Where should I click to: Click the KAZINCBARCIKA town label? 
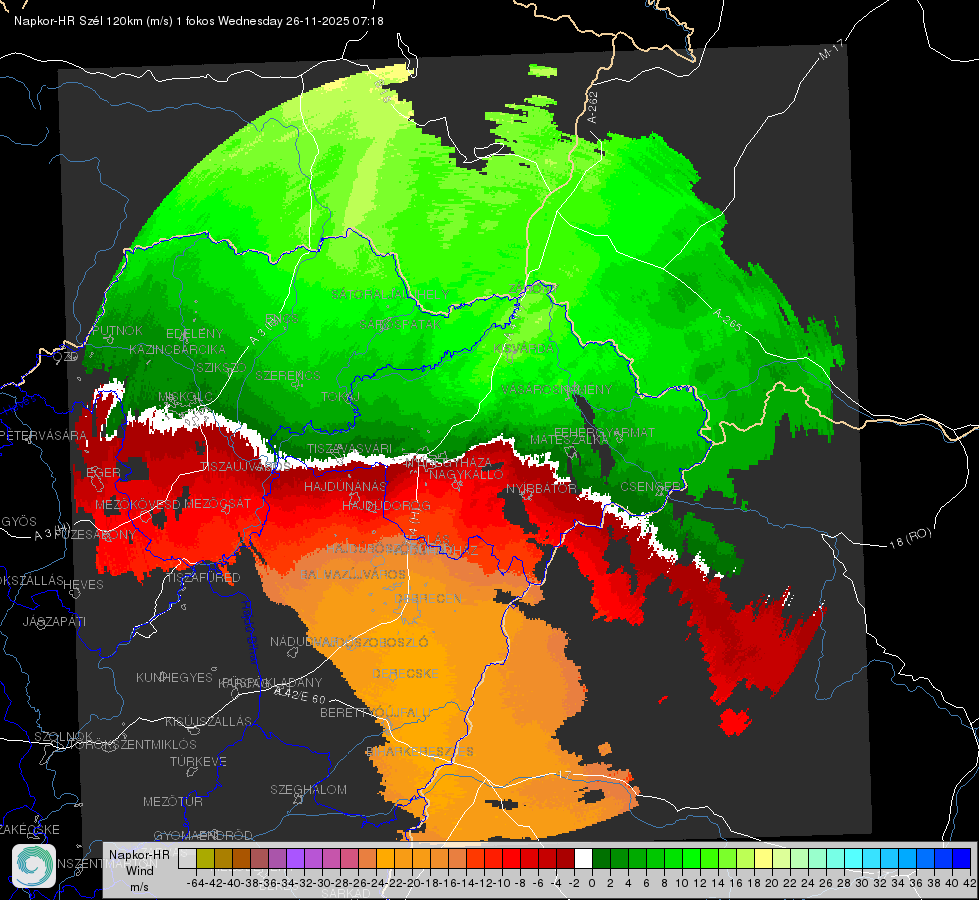pyautogui.click(x=177, y=349)
